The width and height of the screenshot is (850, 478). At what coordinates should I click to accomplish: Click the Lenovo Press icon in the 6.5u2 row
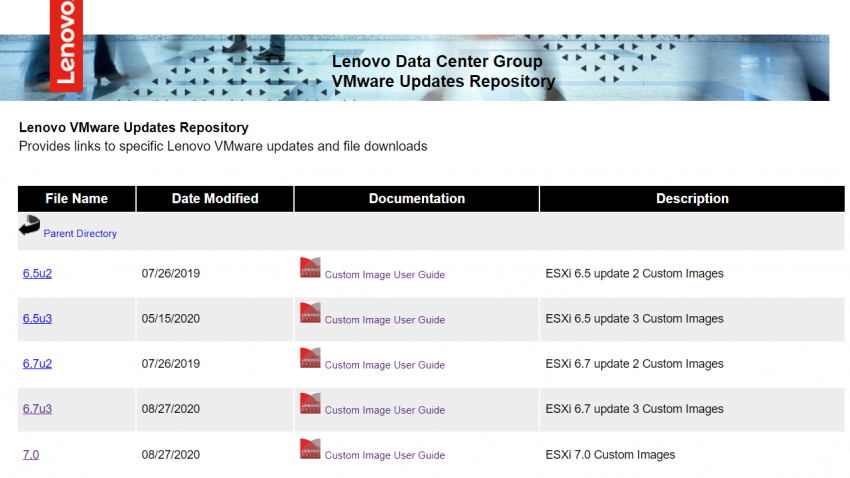click(310, 268)
